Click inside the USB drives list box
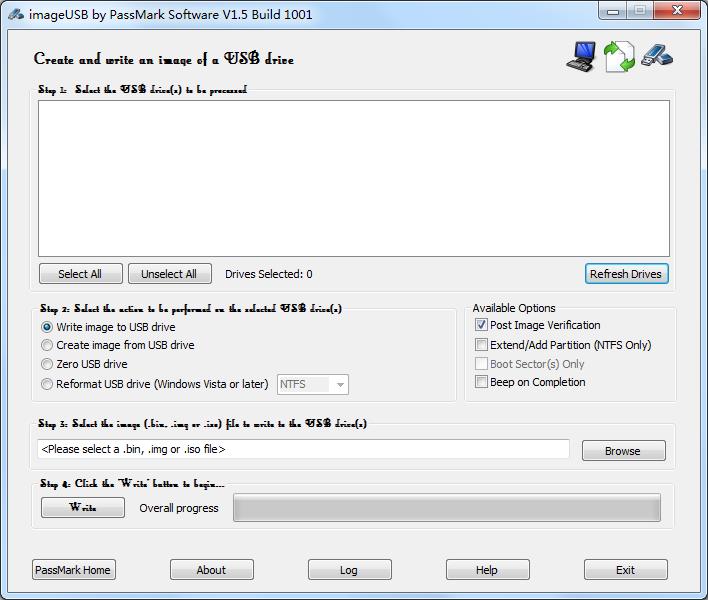 click(x=354, y=178)
